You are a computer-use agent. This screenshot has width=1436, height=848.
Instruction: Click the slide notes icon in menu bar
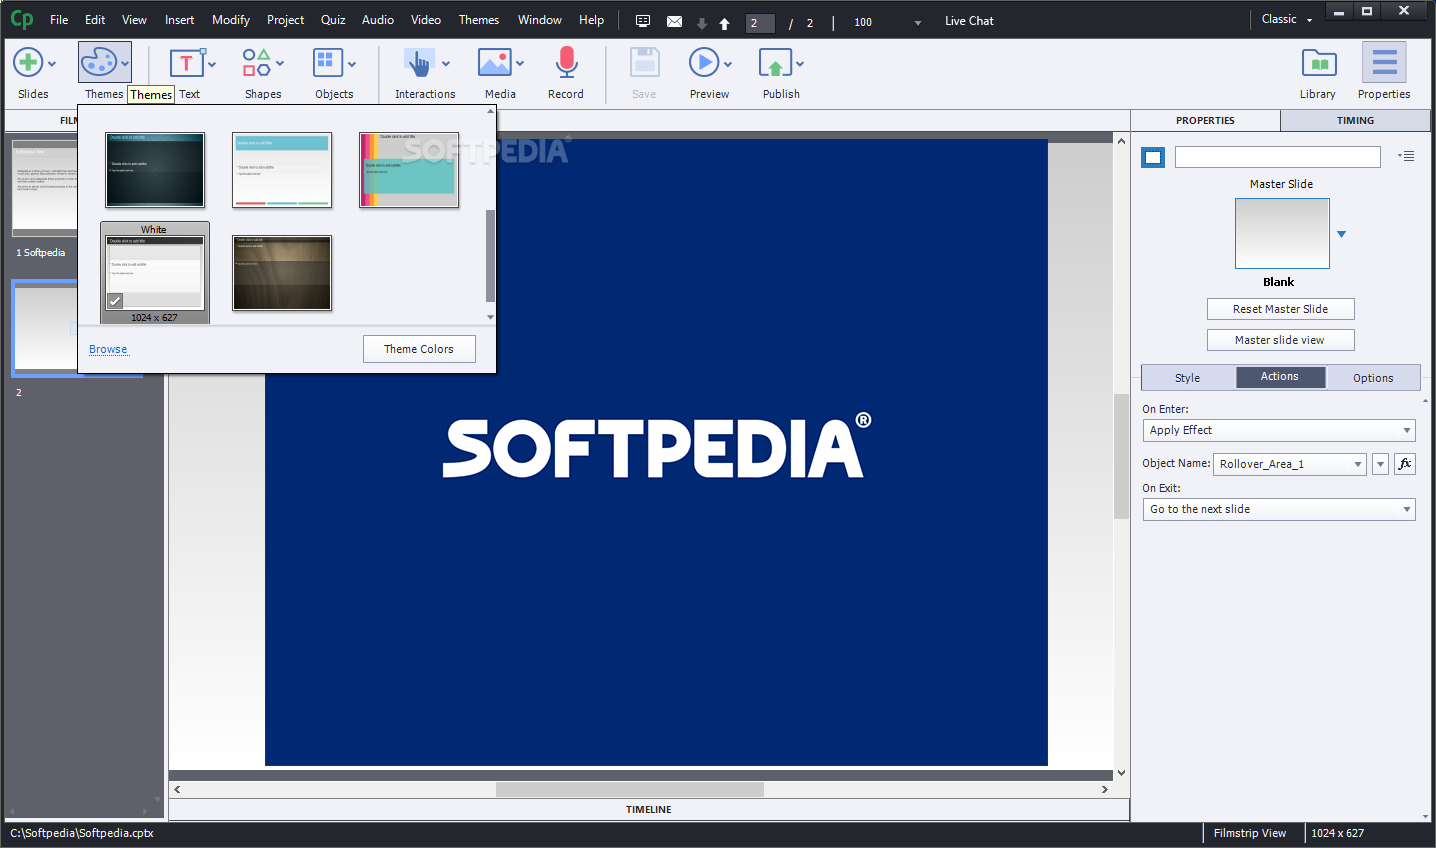coord(643,21)
